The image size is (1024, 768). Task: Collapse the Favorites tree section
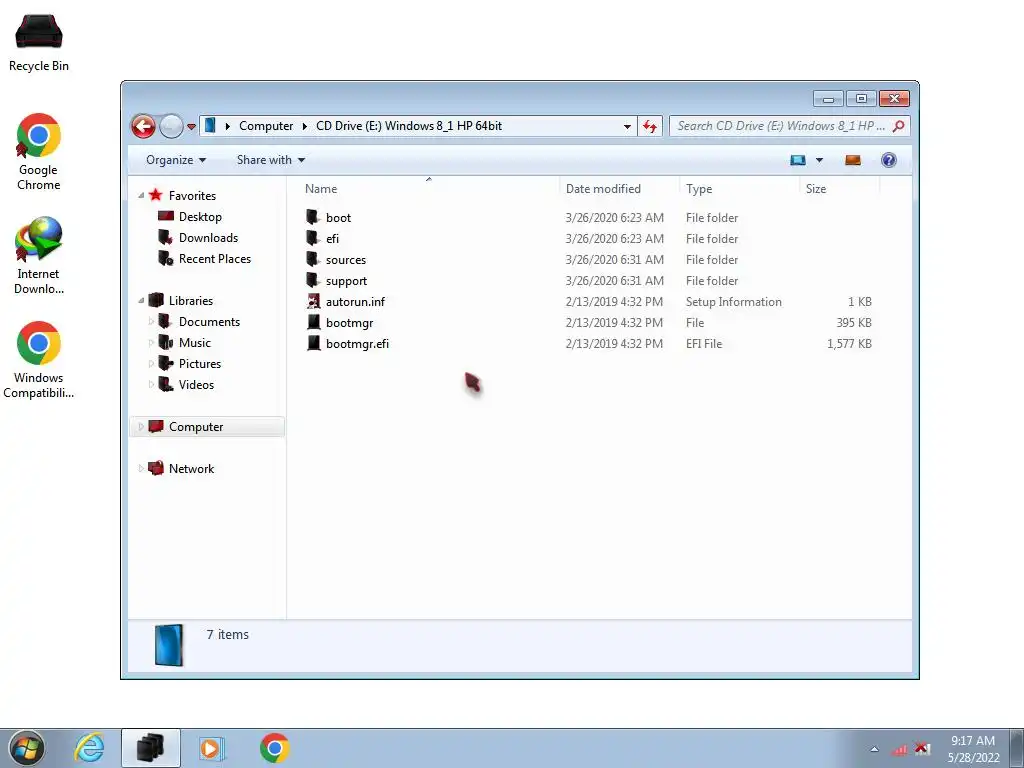141,195
